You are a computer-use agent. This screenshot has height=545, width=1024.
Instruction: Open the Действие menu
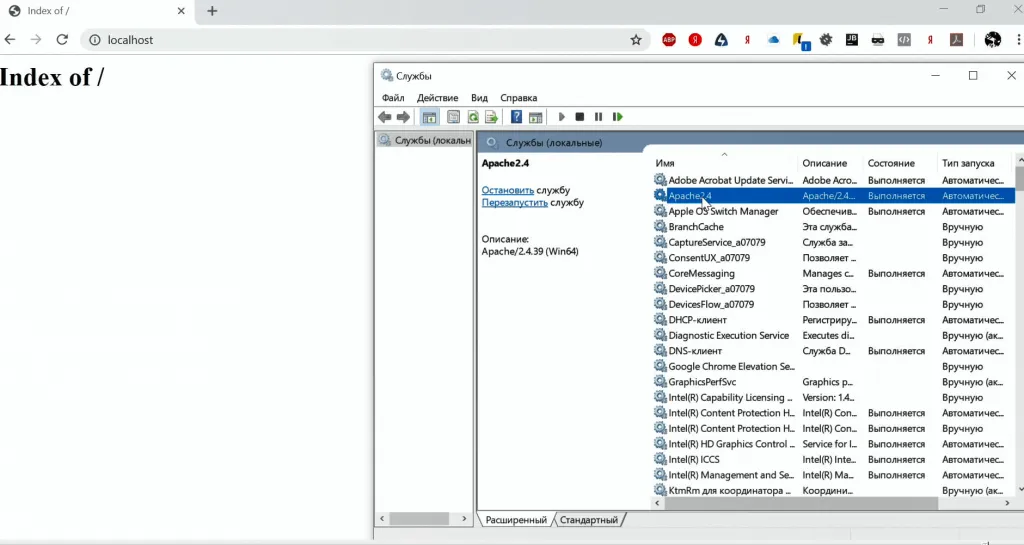click(x=437, y=98)
